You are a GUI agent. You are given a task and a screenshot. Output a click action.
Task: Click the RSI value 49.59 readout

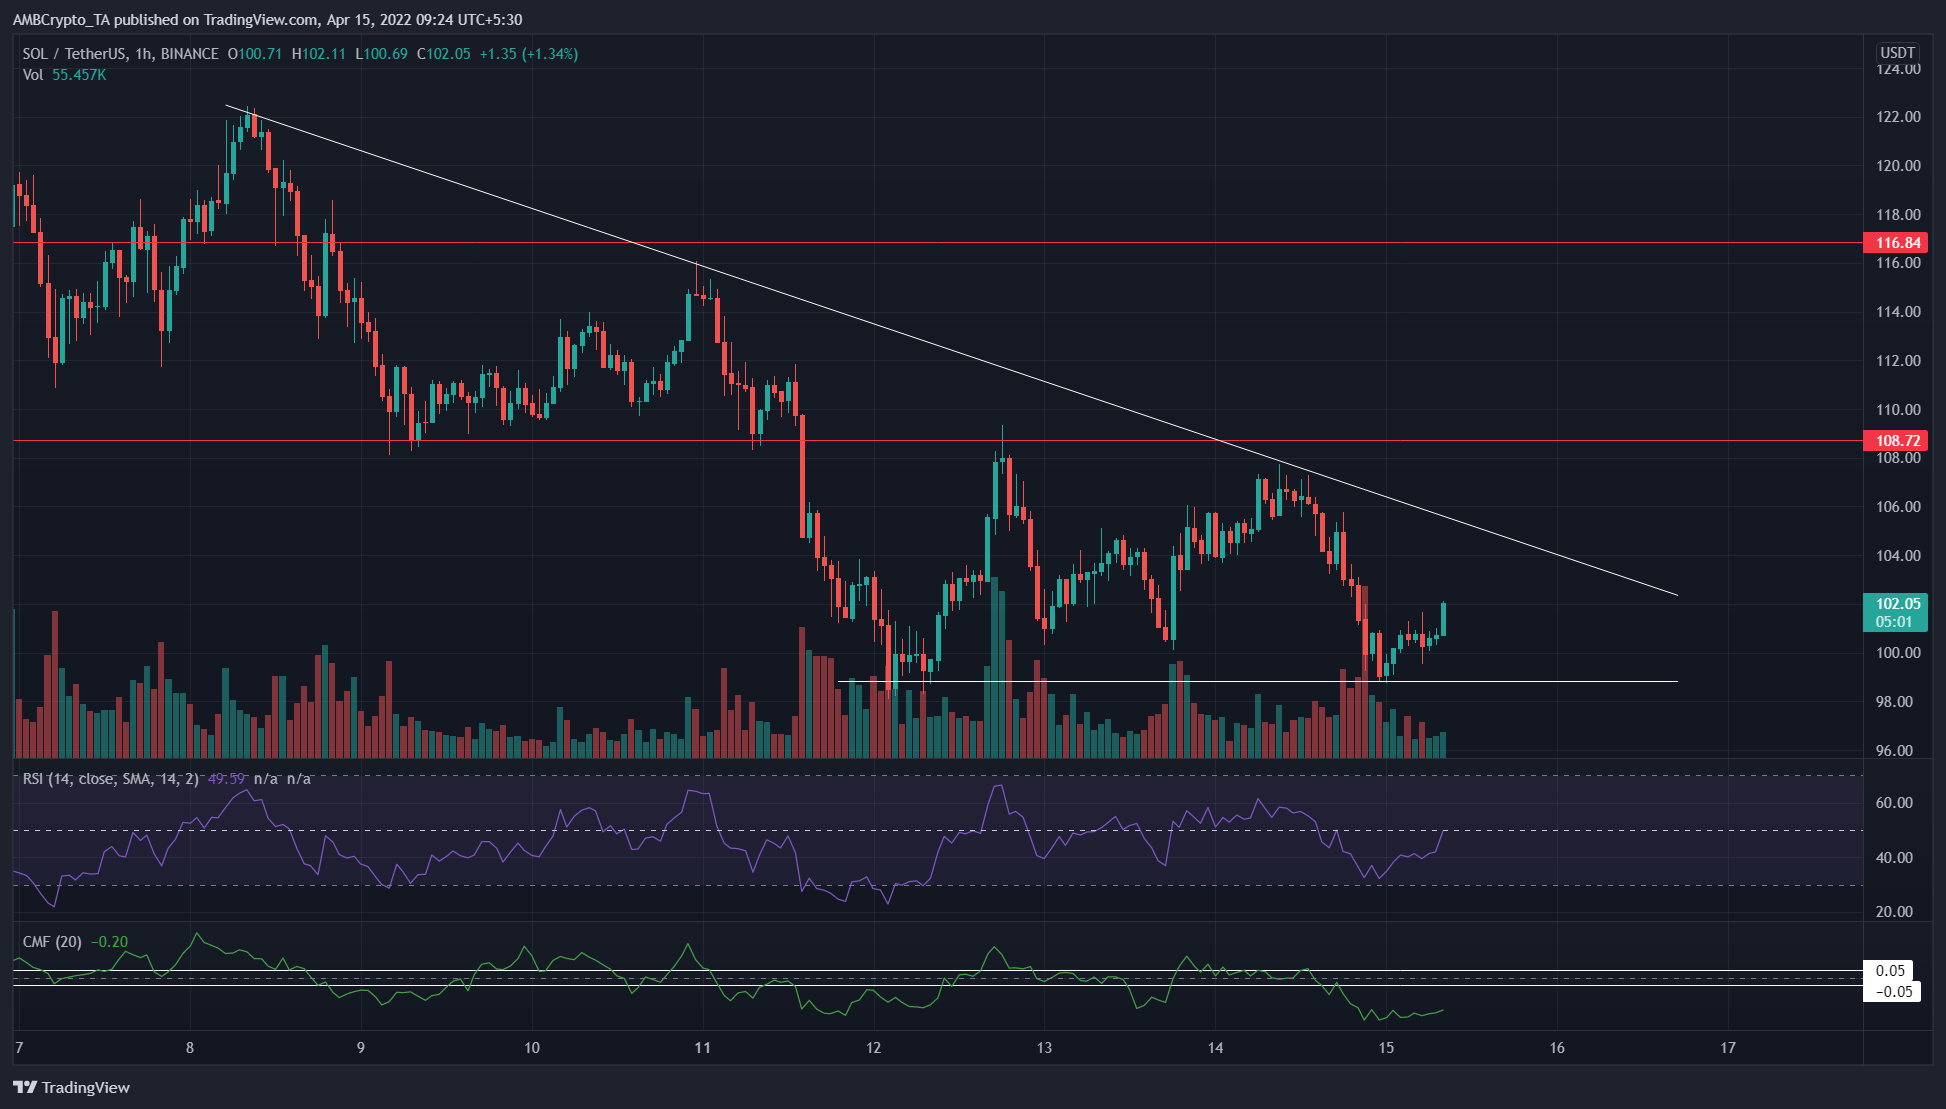[x=226, y=779]
